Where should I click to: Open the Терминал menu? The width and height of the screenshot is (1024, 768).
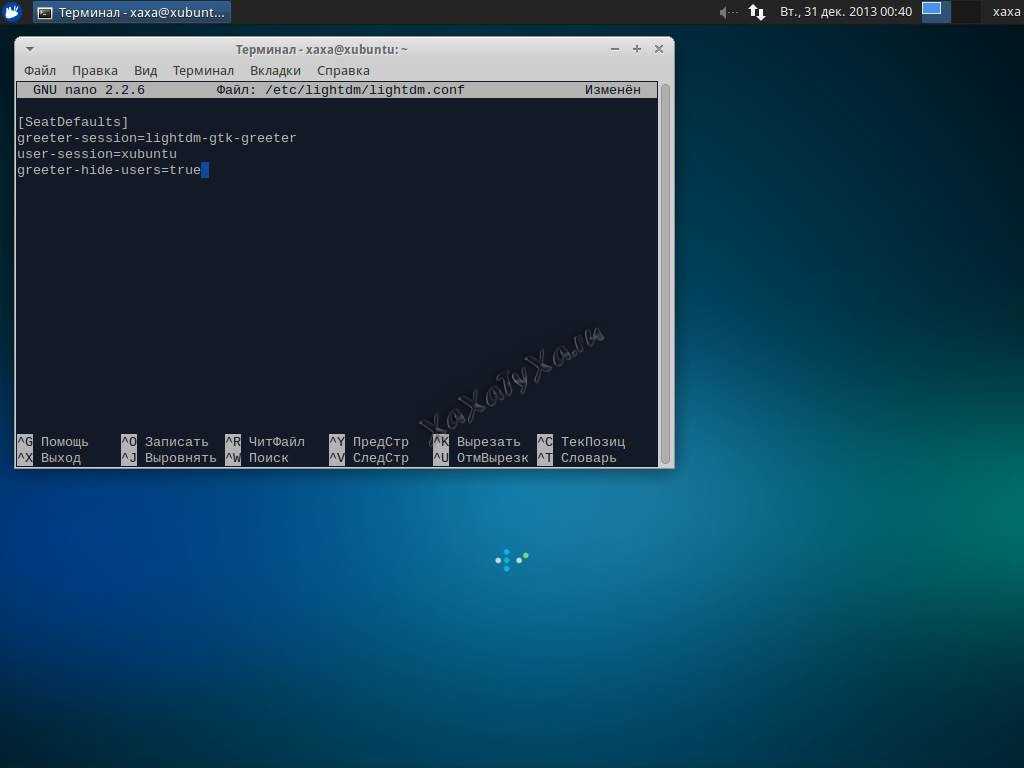coord(203,71)
